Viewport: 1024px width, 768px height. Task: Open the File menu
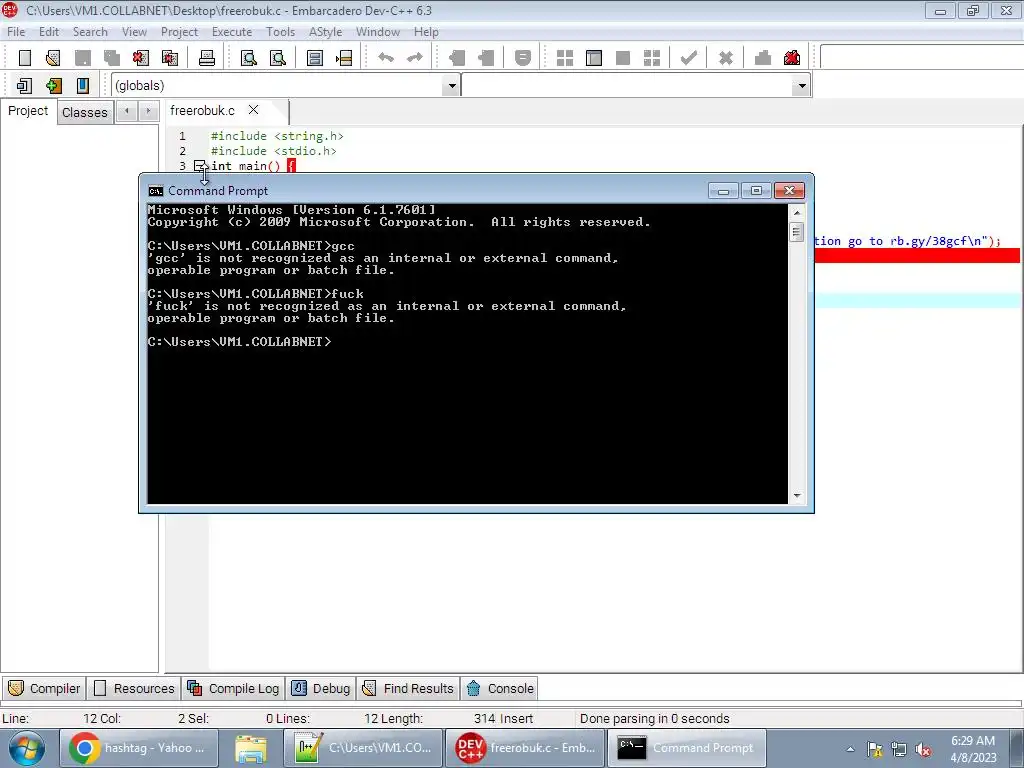(16, 32)
